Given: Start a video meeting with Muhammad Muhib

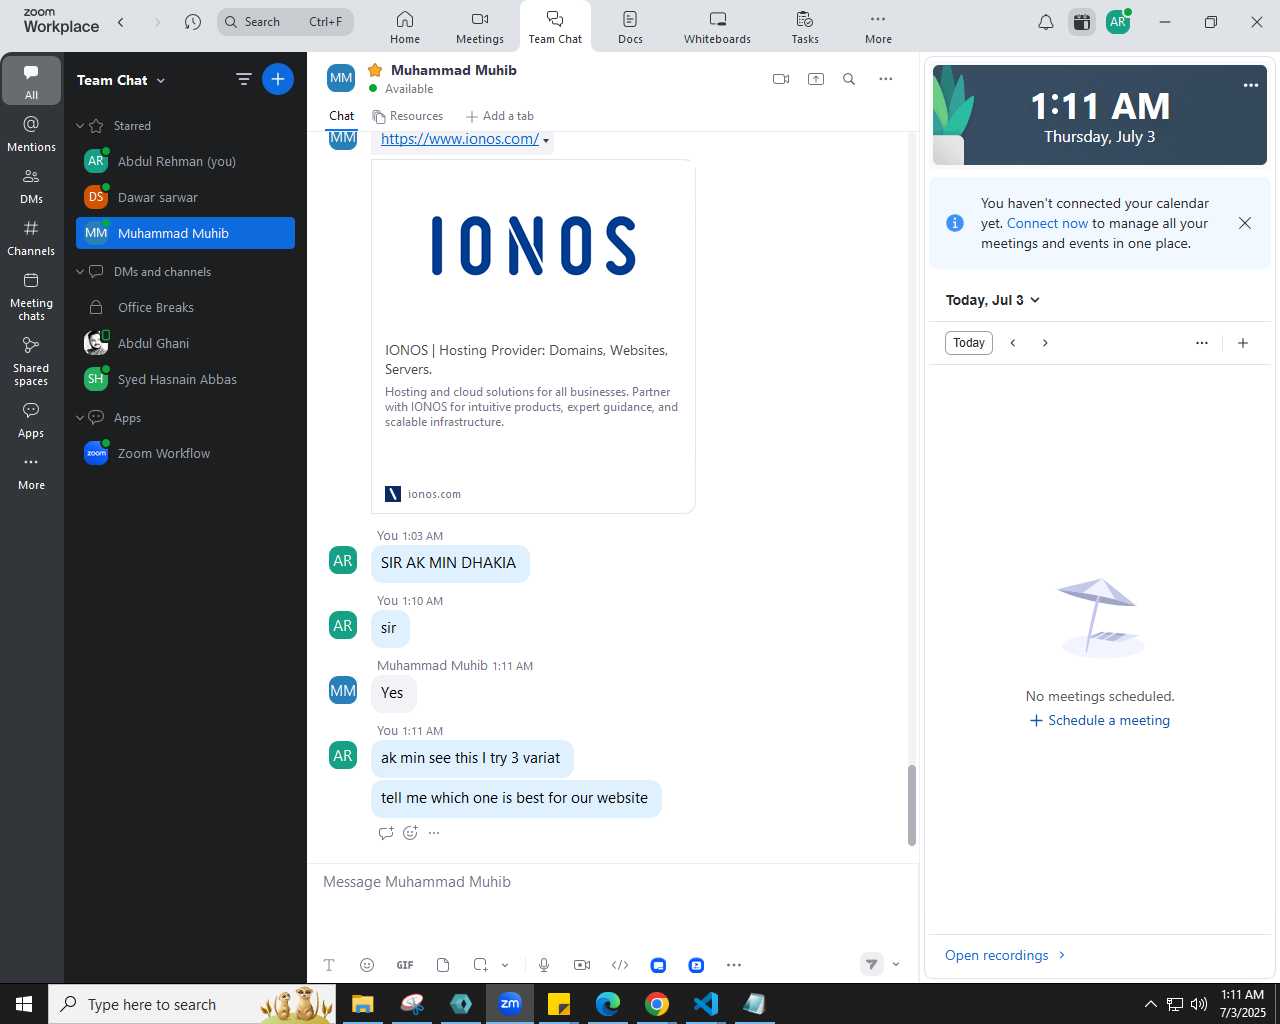Looking at the screenshot, I should [781, 79].
